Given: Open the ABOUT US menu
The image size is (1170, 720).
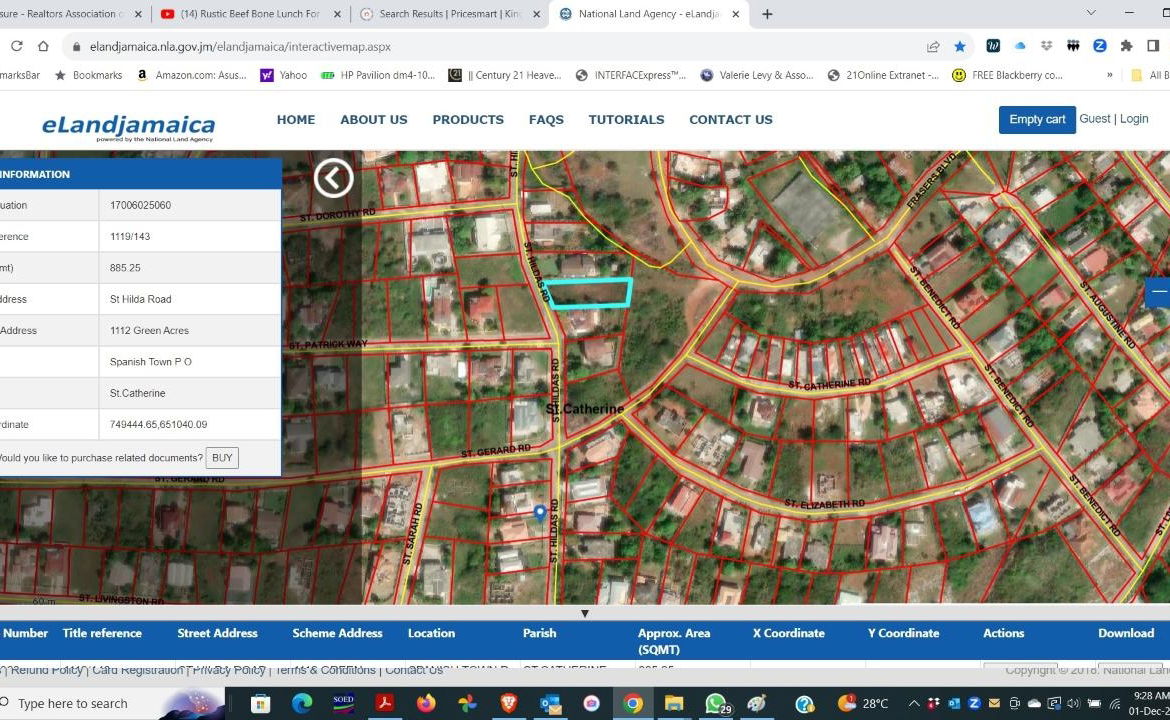Looking at the screenshot, I should [x=374, y=119].
